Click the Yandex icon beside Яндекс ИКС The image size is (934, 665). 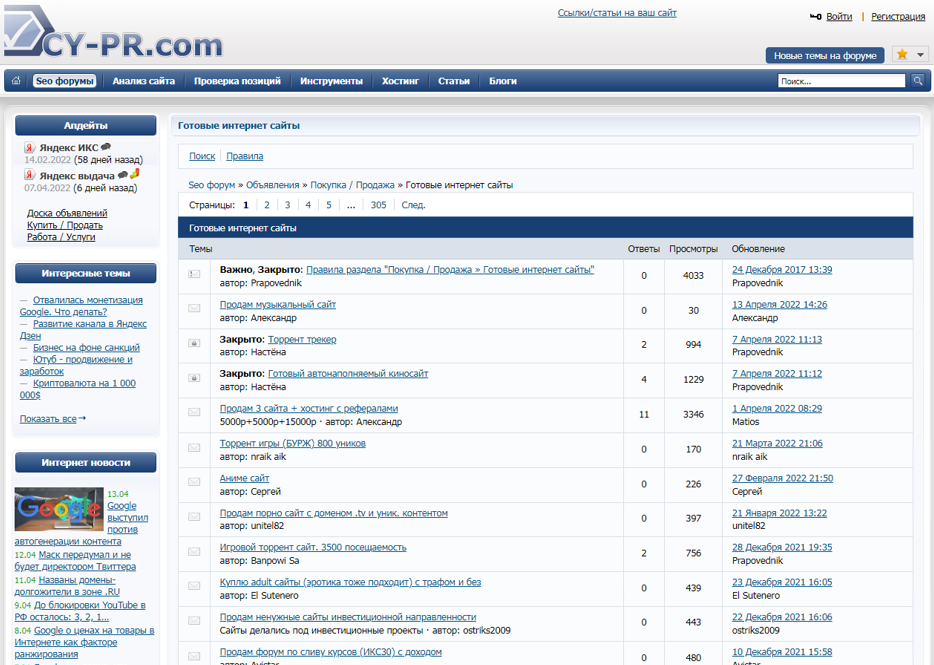coord(29,147)
